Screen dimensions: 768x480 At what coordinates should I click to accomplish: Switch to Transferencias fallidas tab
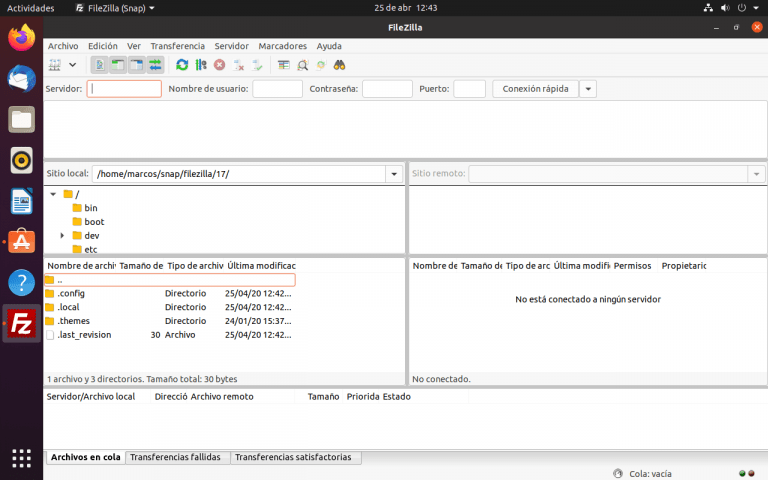(x=175, y=457)
